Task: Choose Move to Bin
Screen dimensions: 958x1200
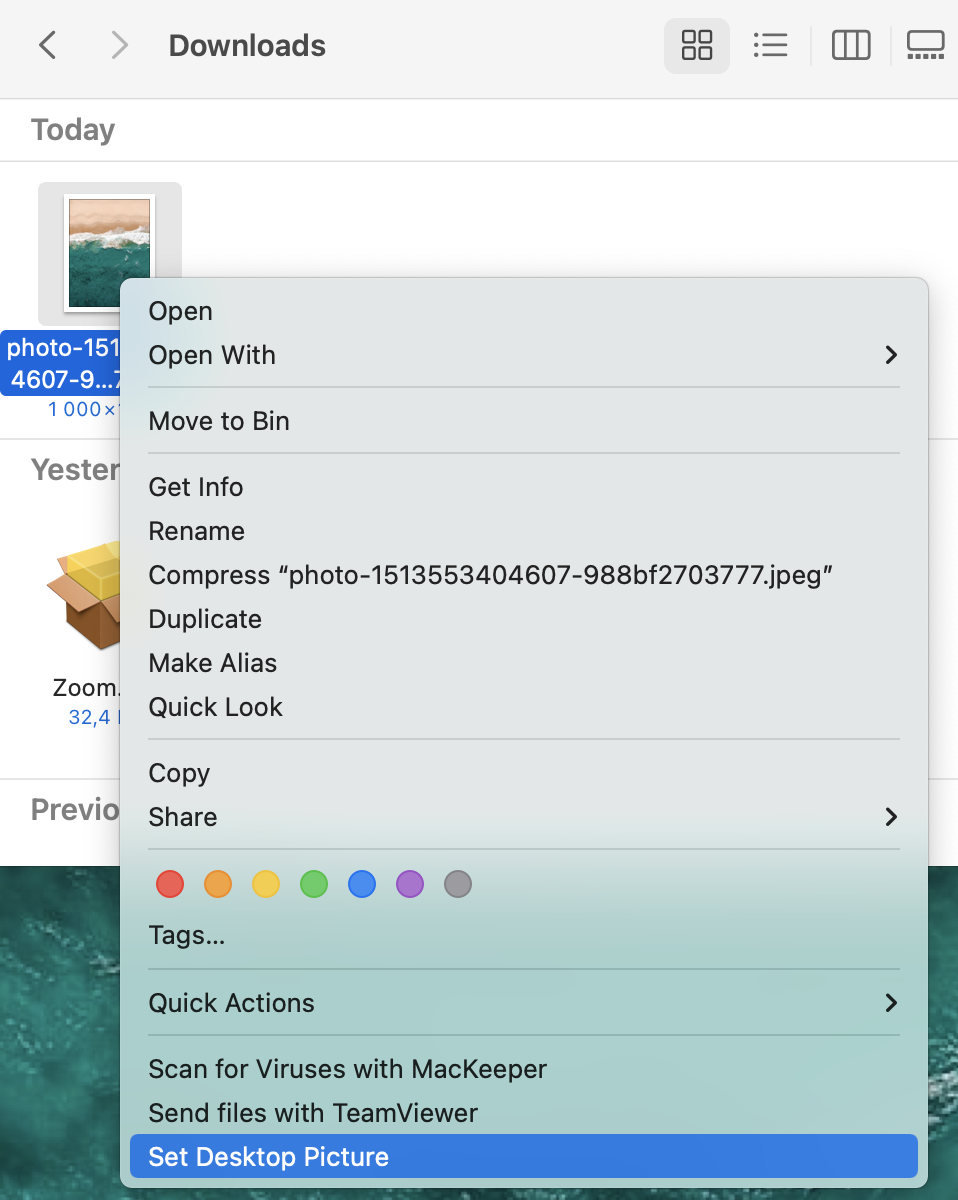Action: [x=524, y=421]
